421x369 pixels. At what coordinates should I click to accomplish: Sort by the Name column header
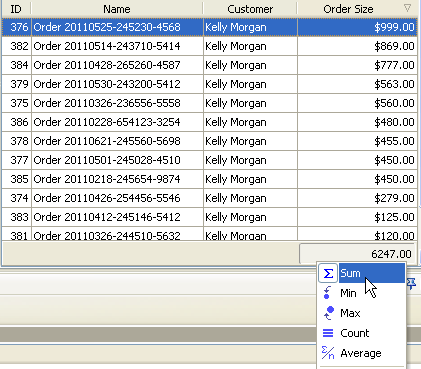[117, 9]
